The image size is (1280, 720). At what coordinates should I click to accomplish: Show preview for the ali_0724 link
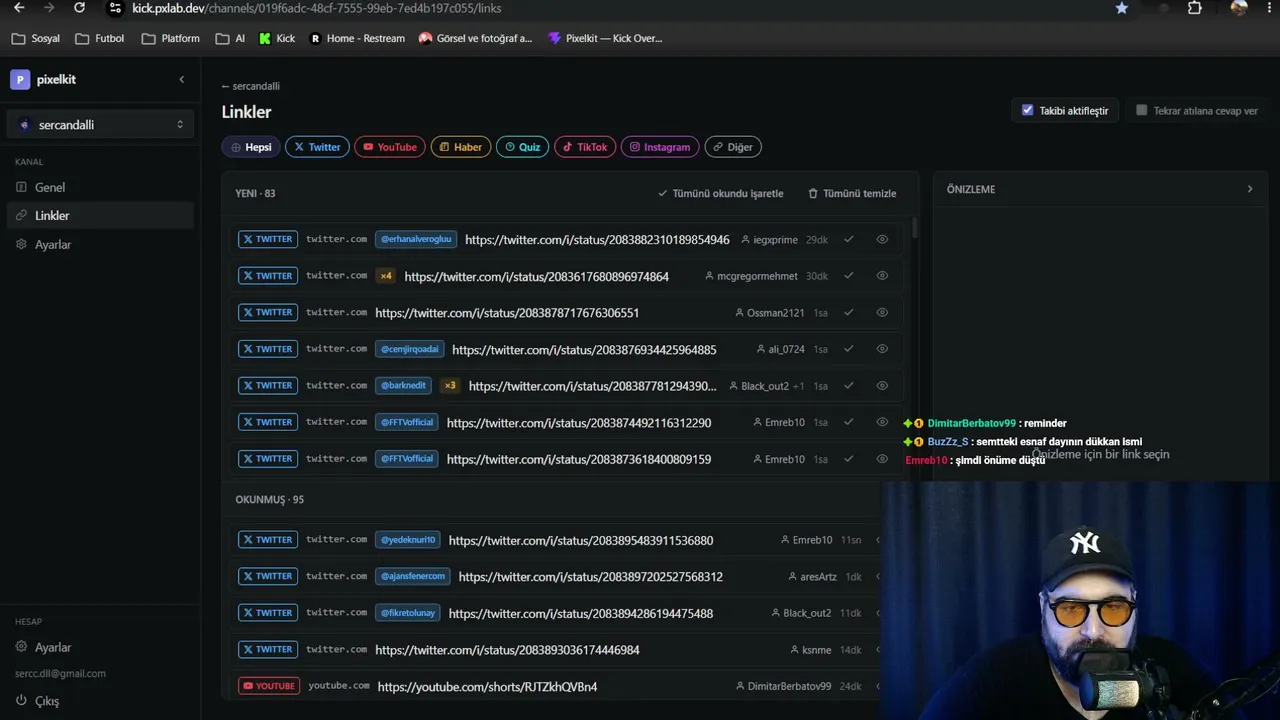tap(882, 349)
